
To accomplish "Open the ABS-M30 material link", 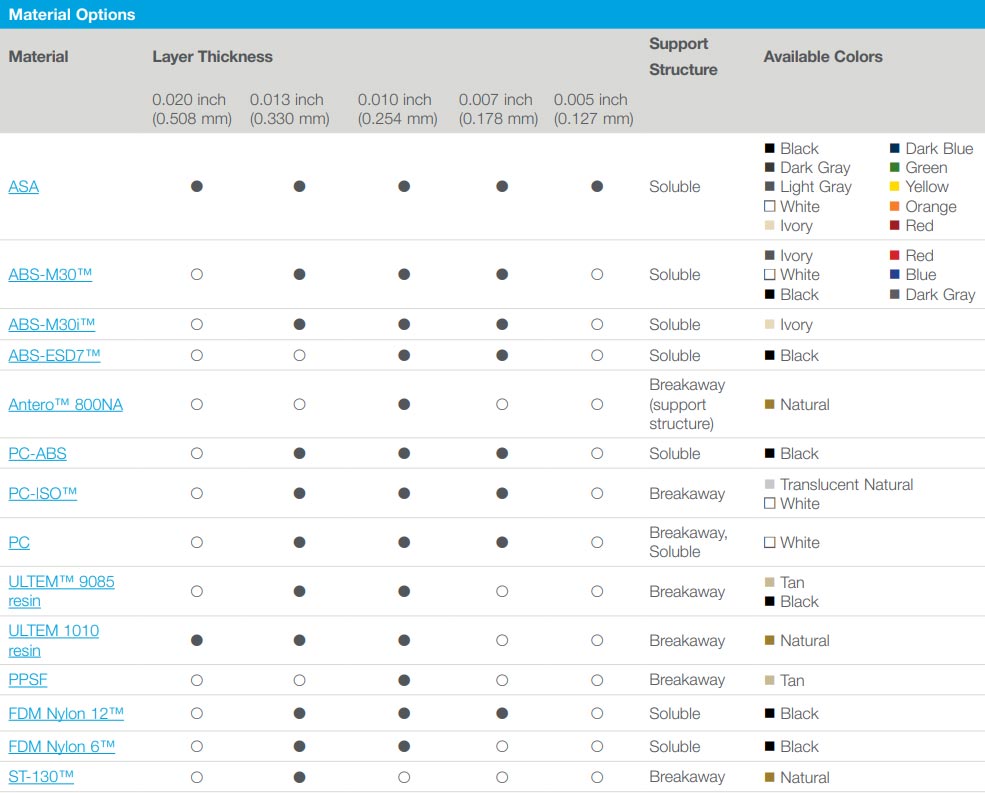I will click(50, 275).
